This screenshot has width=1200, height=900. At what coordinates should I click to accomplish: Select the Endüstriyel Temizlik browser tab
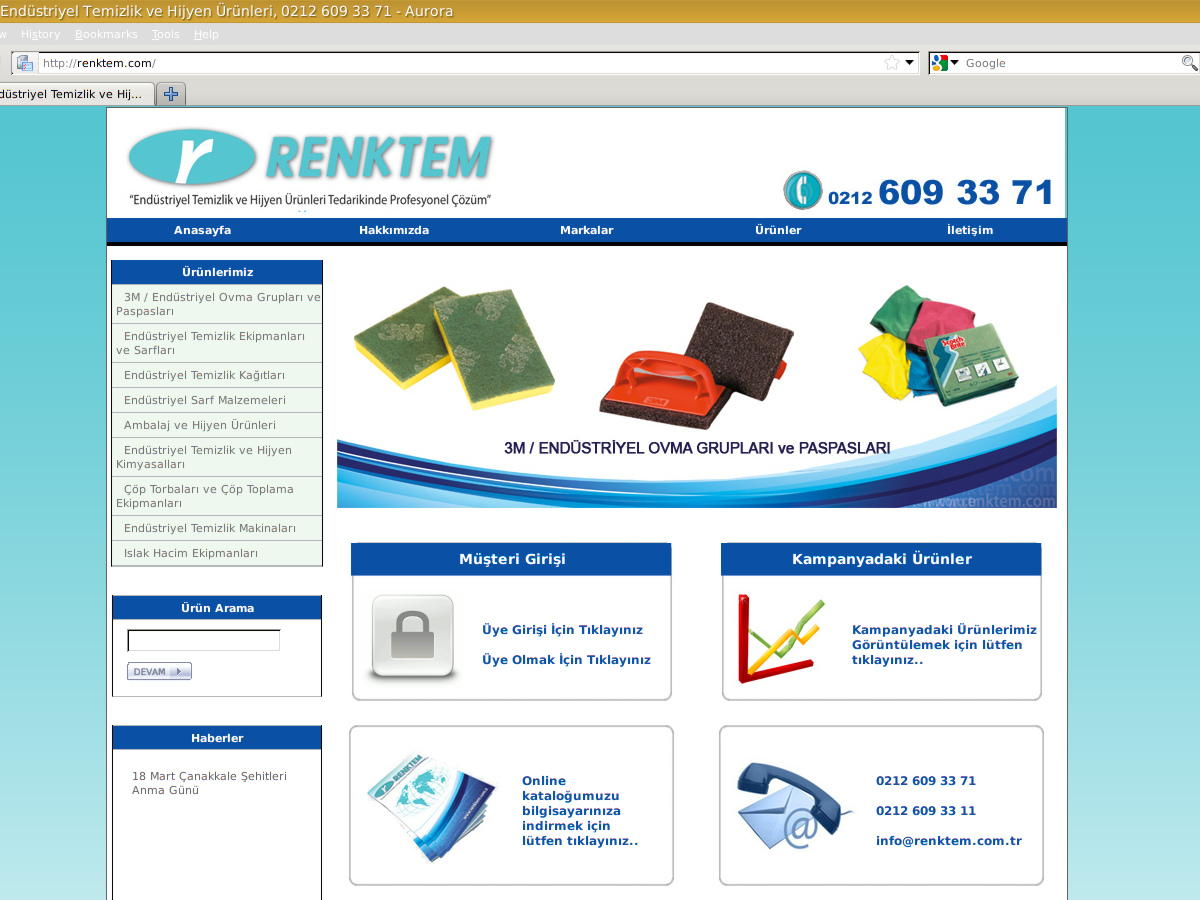[x=75, y=94]
